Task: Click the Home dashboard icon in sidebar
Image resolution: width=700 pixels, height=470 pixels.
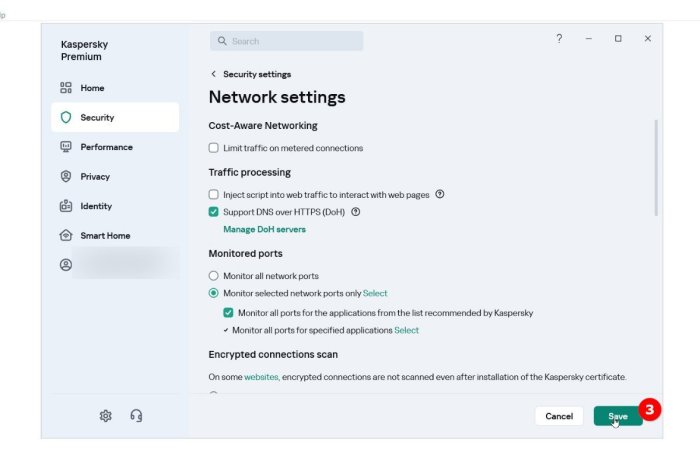Action: coord(66,88)
